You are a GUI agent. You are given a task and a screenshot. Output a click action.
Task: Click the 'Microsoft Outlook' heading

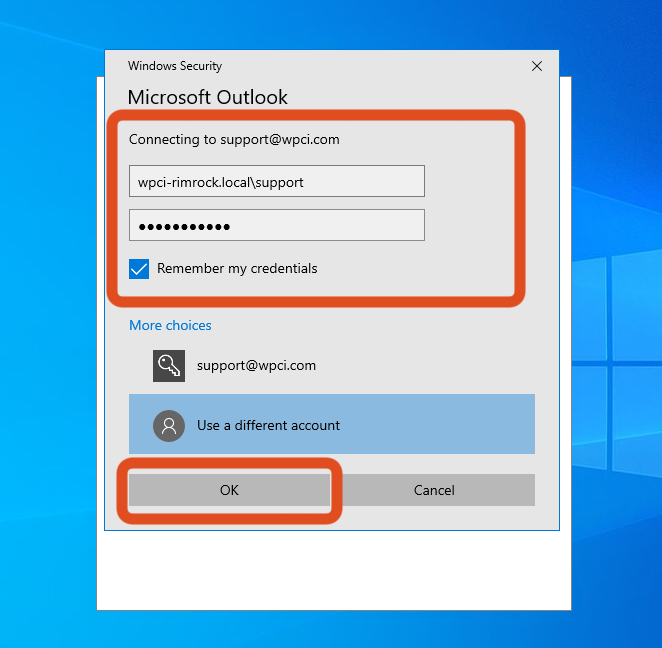coord(208,97)
